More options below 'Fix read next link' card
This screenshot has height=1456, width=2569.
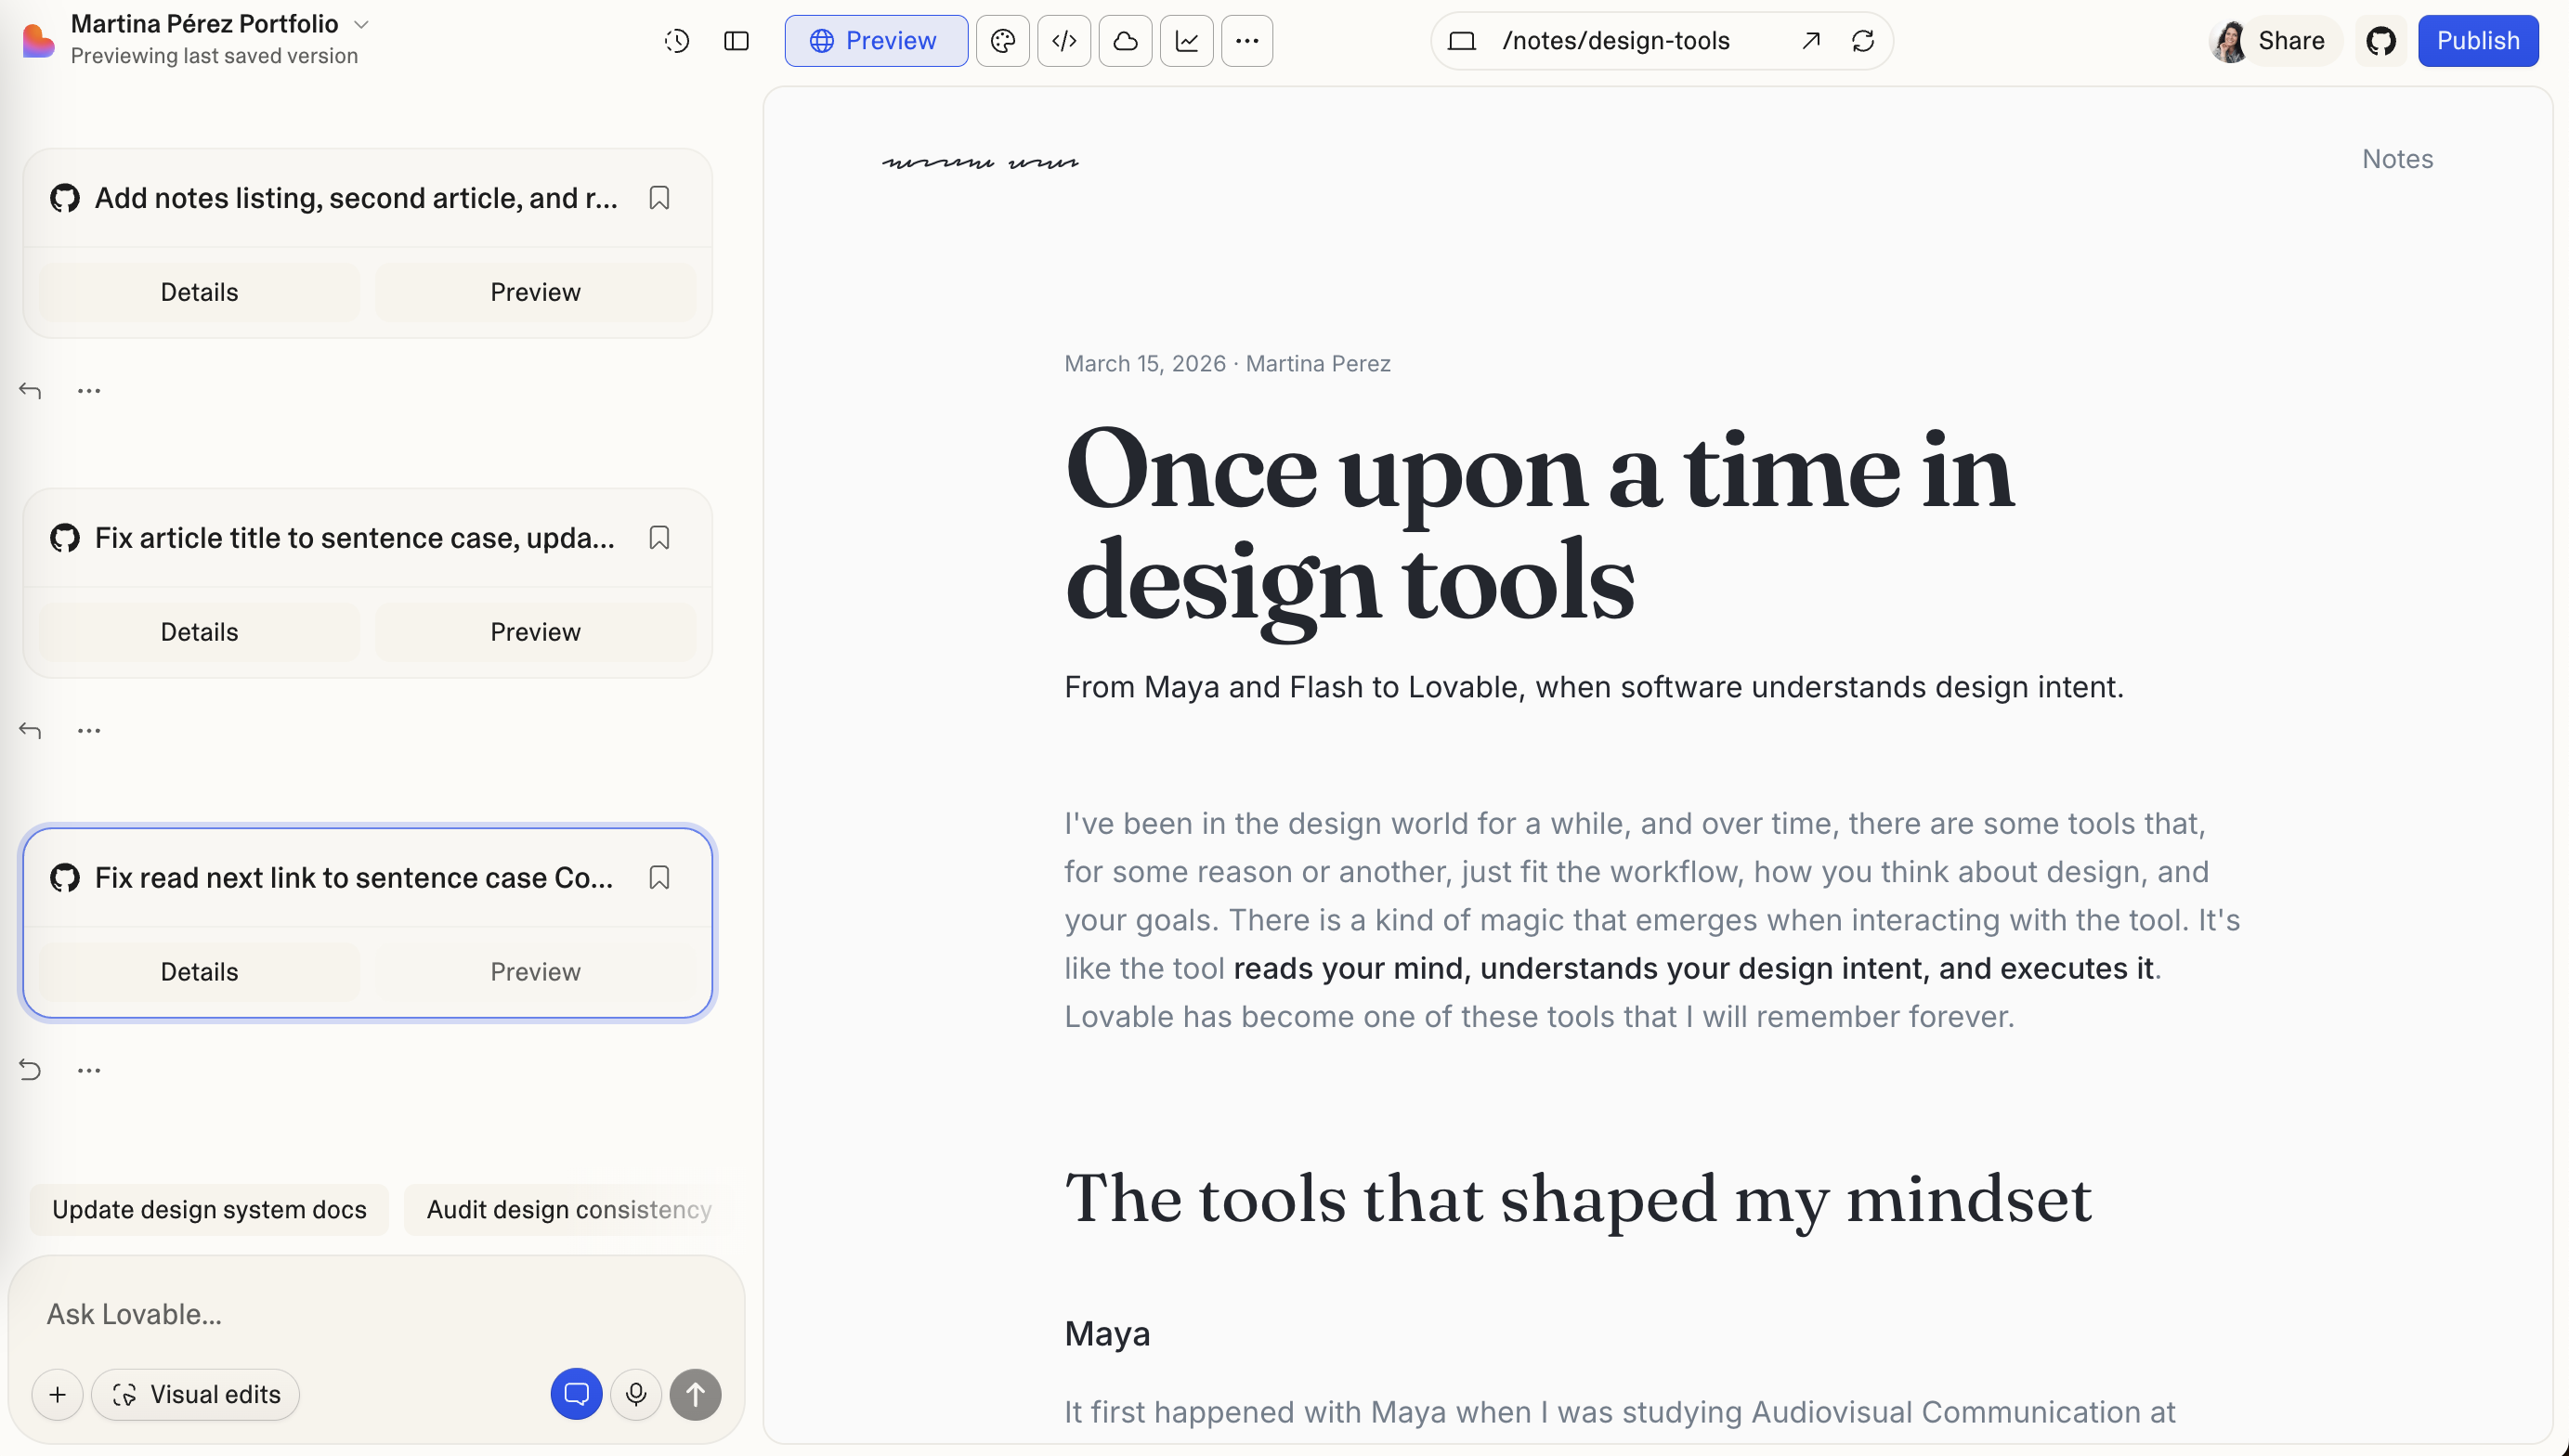(89, 1071)
